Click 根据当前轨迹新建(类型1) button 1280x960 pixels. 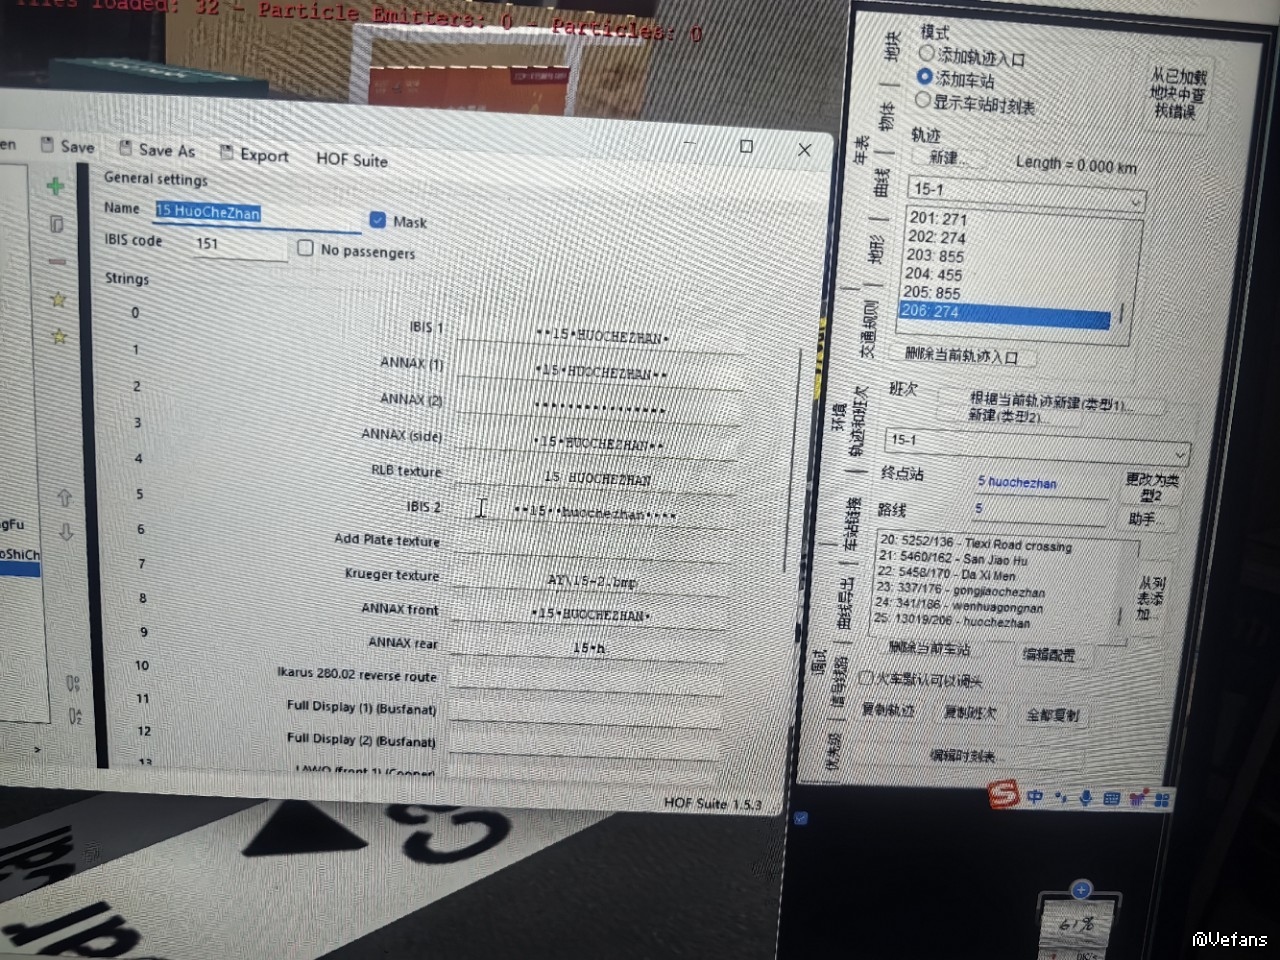1050,403
